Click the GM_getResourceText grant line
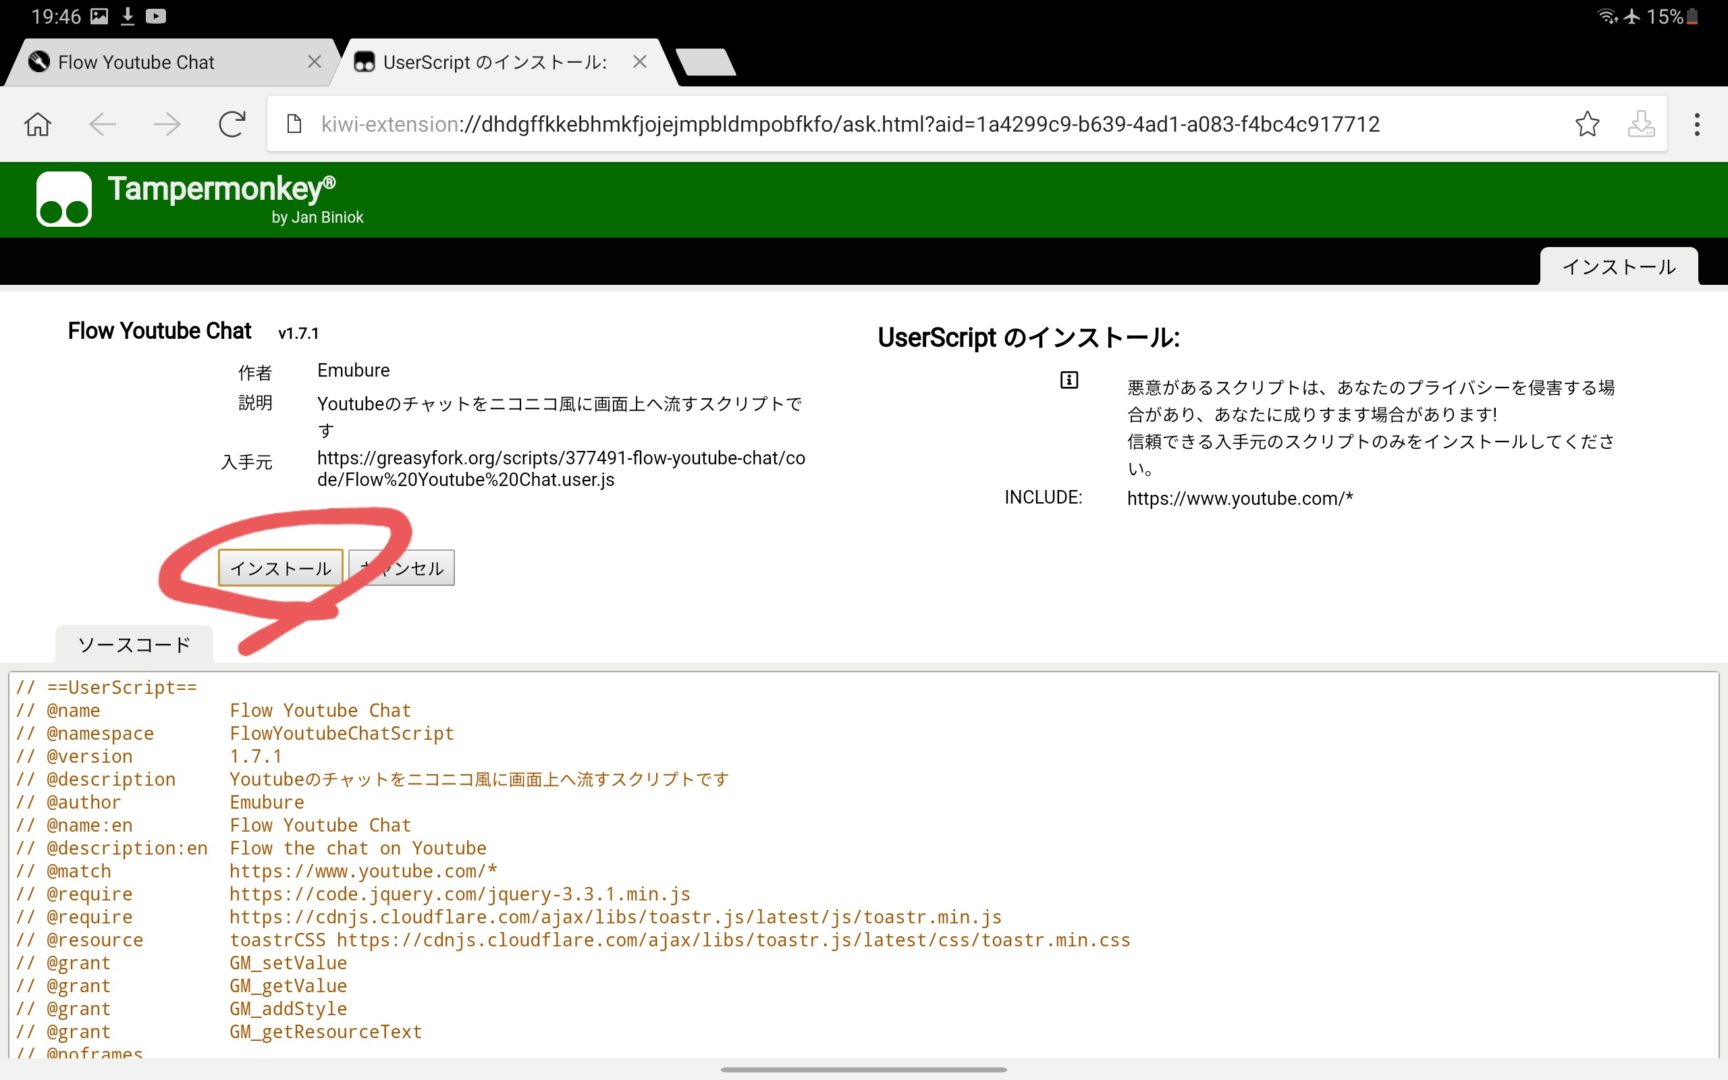 tap(219, 1032)
